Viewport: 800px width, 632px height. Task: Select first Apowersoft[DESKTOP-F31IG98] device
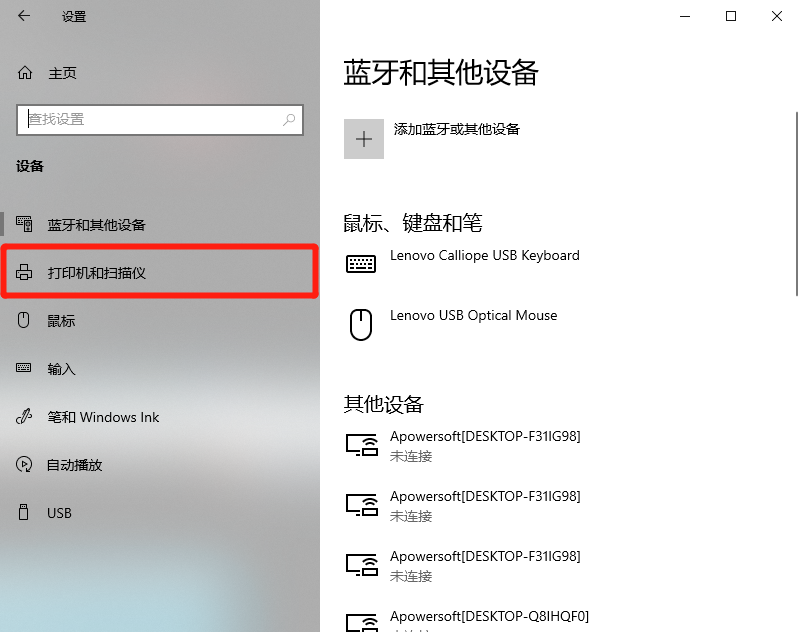(x=484, y=445)
